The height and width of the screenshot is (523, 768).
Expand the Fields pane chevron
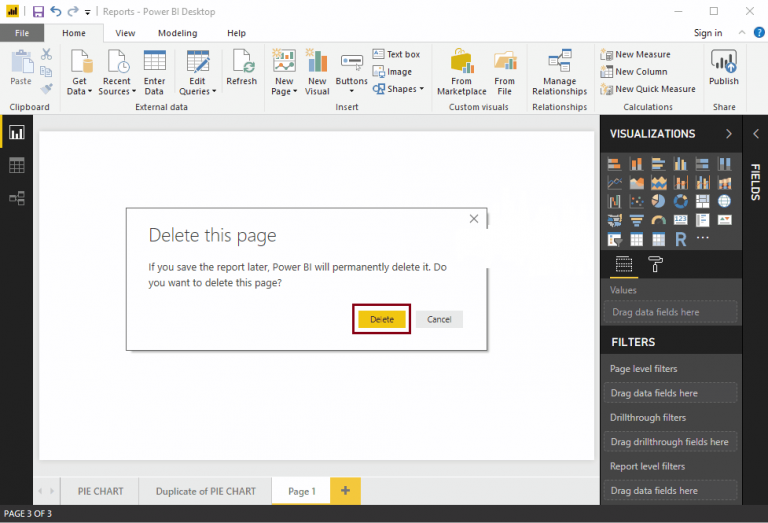pyautogui.click(x=756, y=134)
